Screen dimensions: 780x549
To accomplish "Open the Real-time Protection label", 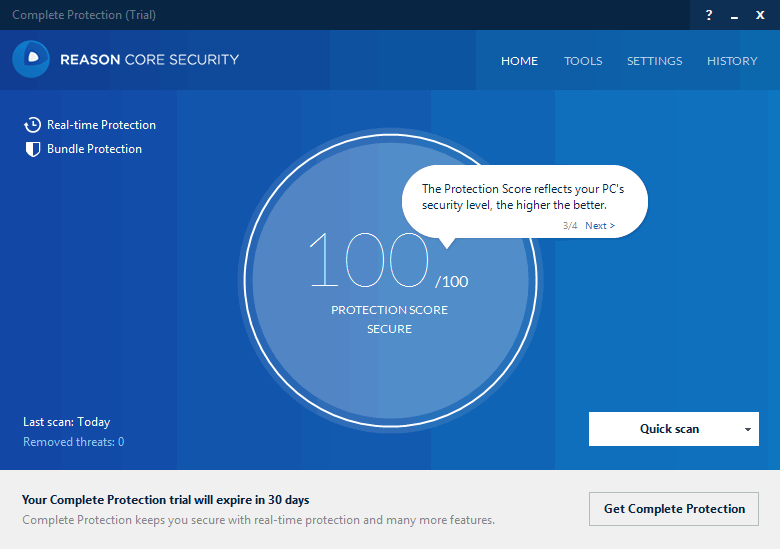I will 101,125.
